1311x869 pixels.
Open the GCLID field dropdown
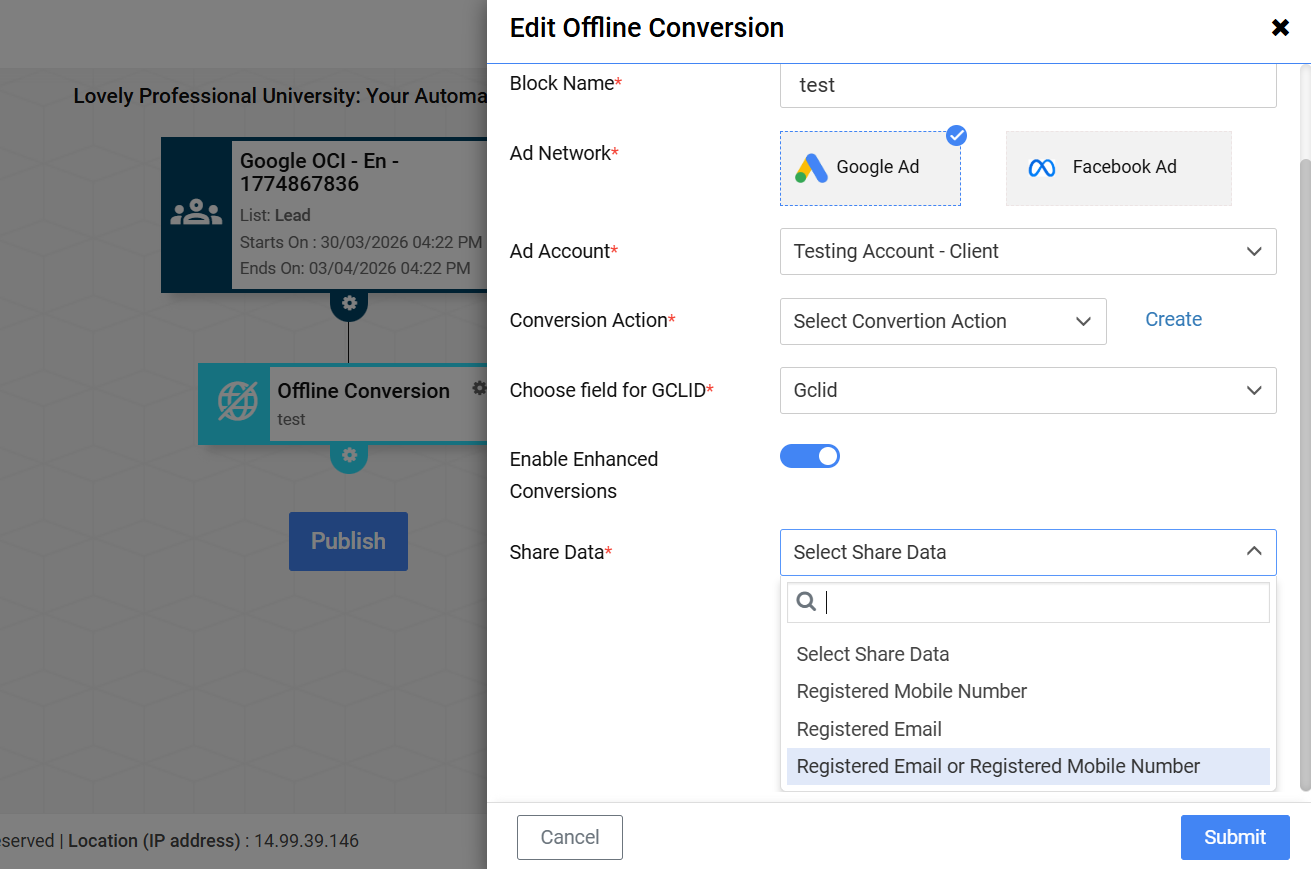coord(1027,390)
